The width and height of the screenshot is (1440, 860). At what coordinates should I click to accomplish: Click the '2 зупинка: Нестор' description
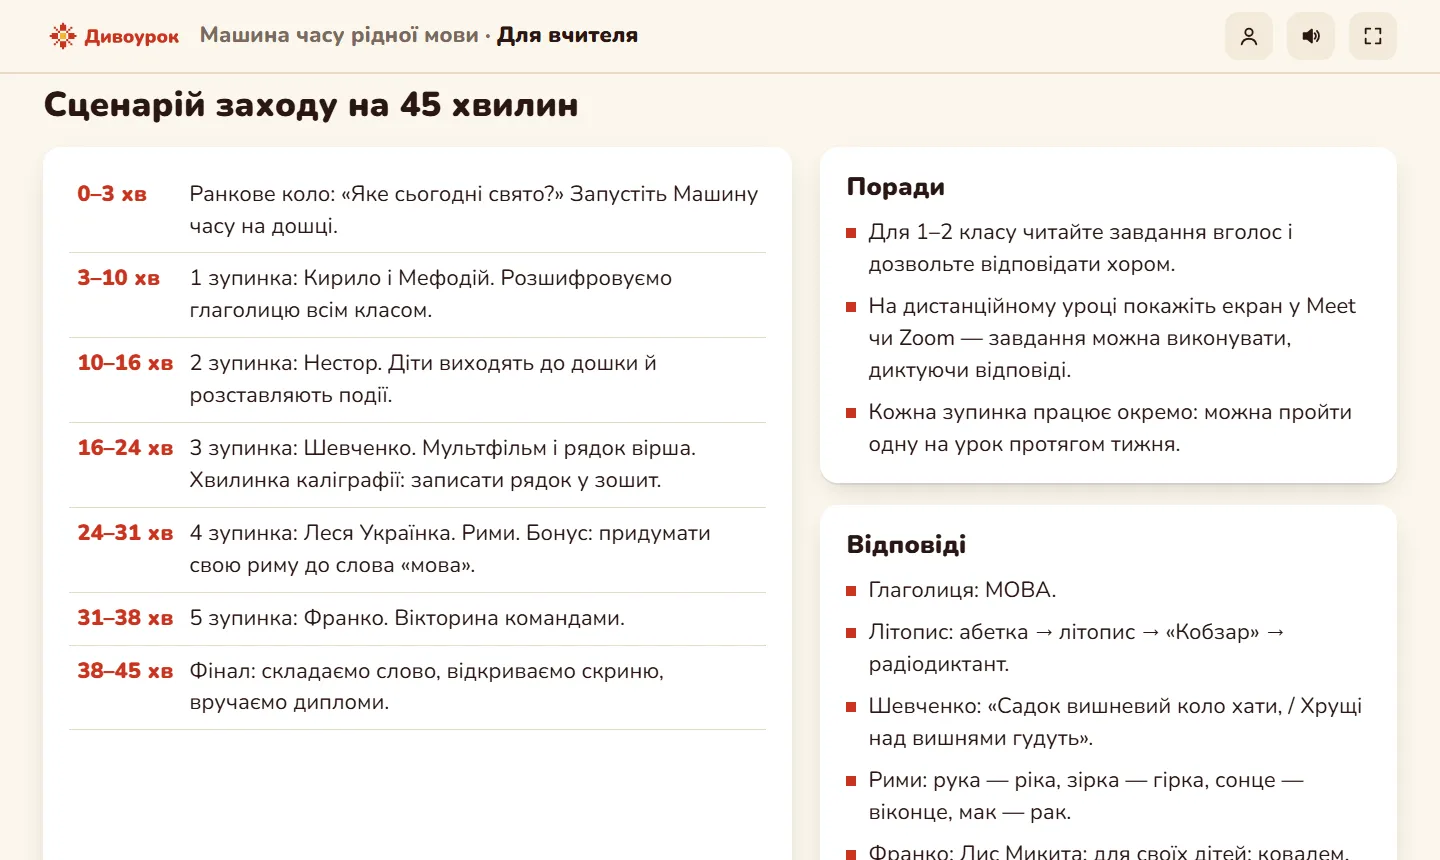pos(423,379)
